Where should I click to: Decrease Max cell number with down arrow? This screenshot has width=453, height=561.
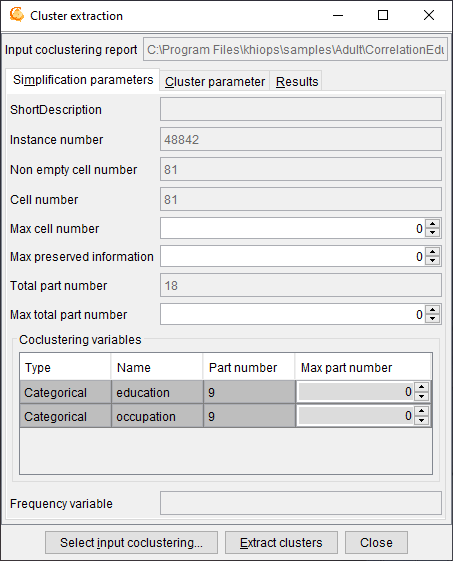point(433,233)
